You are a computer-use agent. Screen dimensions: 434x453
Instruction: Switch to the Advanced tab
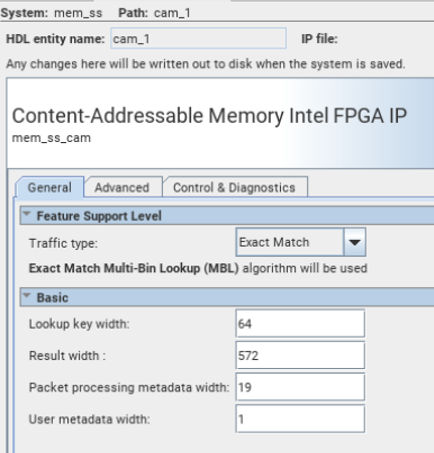pyautogui.click(x=122, y=188)
